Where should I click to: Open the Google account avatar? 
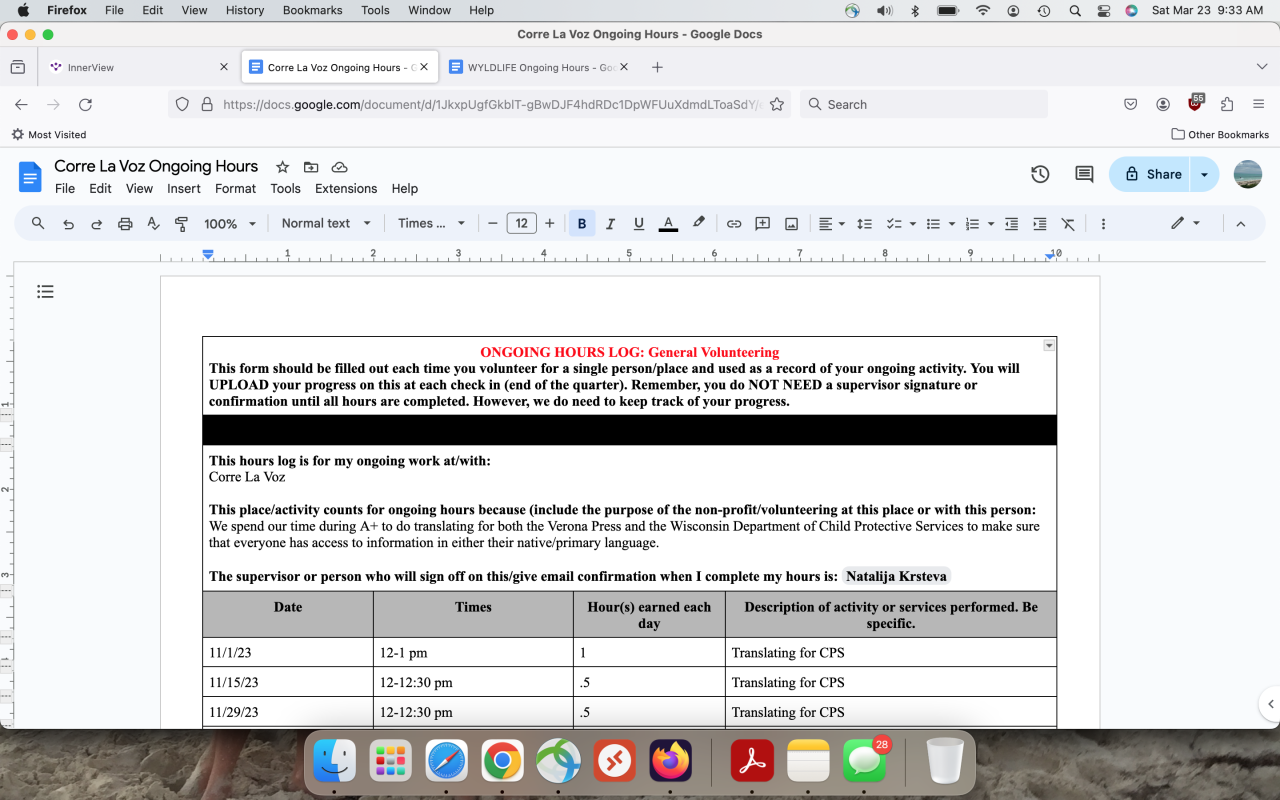1248,174
